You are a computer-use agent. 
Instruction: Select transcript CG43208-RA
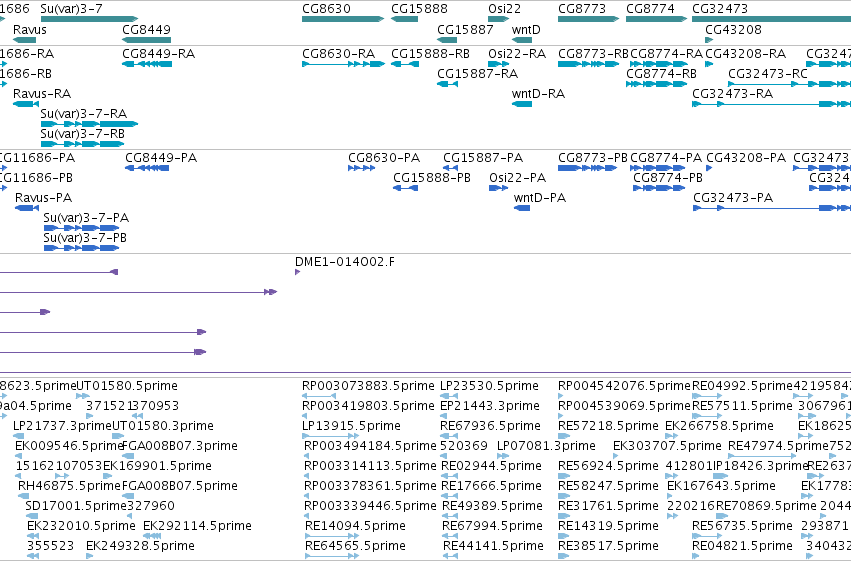click(709, 64)
